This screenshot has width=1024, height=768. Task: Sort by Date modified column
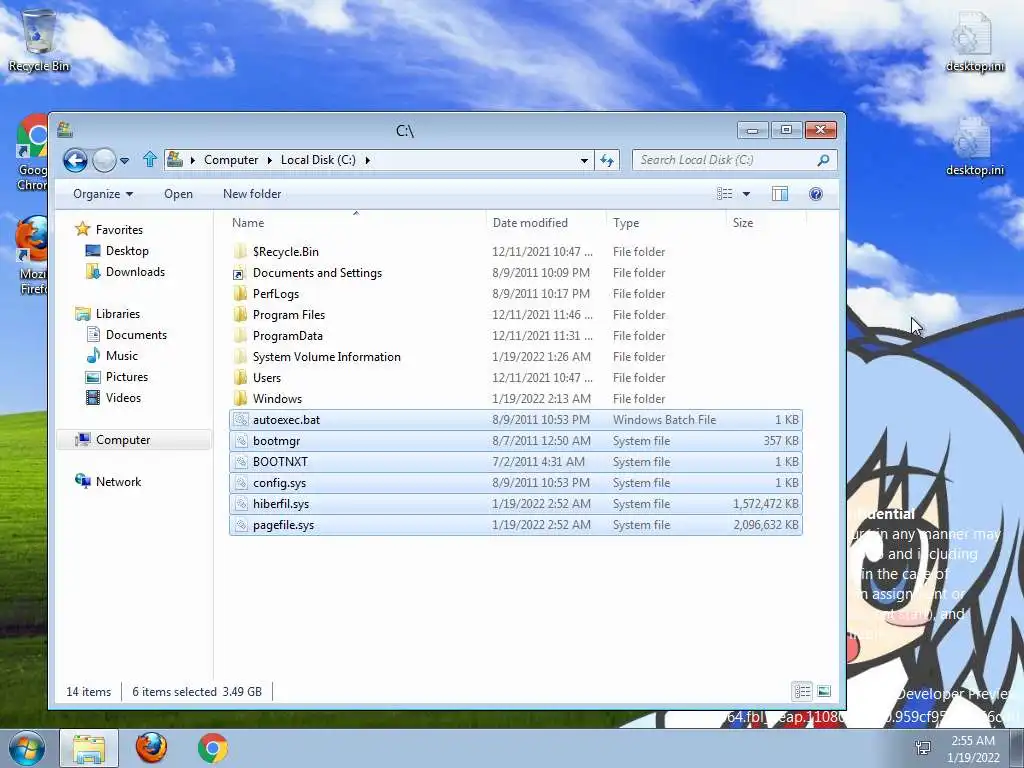click(x=546, y=223)
